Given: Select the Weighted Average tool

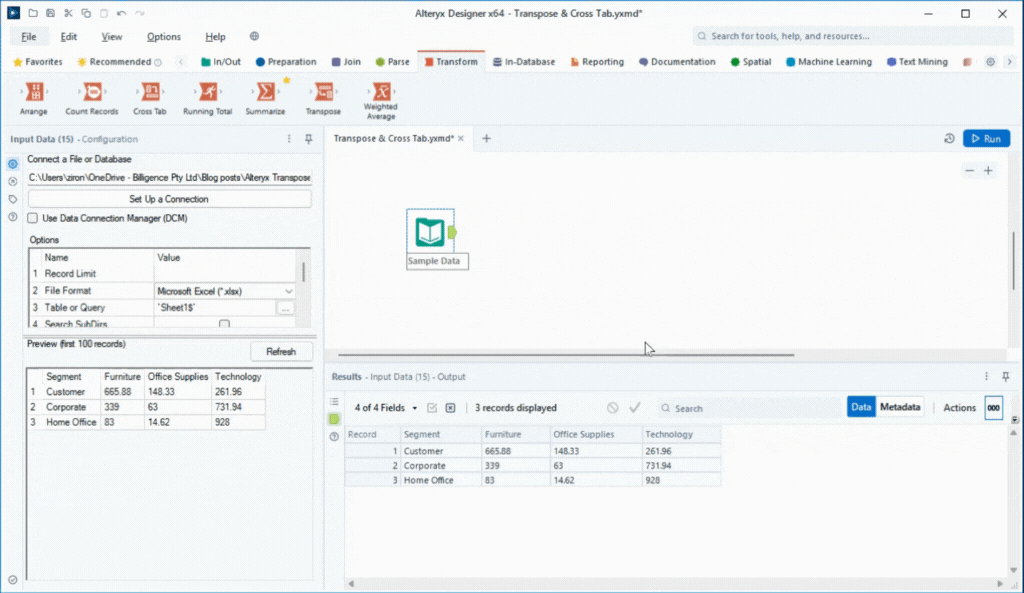Looking at the screenshot, I should (x=381, y=101).
